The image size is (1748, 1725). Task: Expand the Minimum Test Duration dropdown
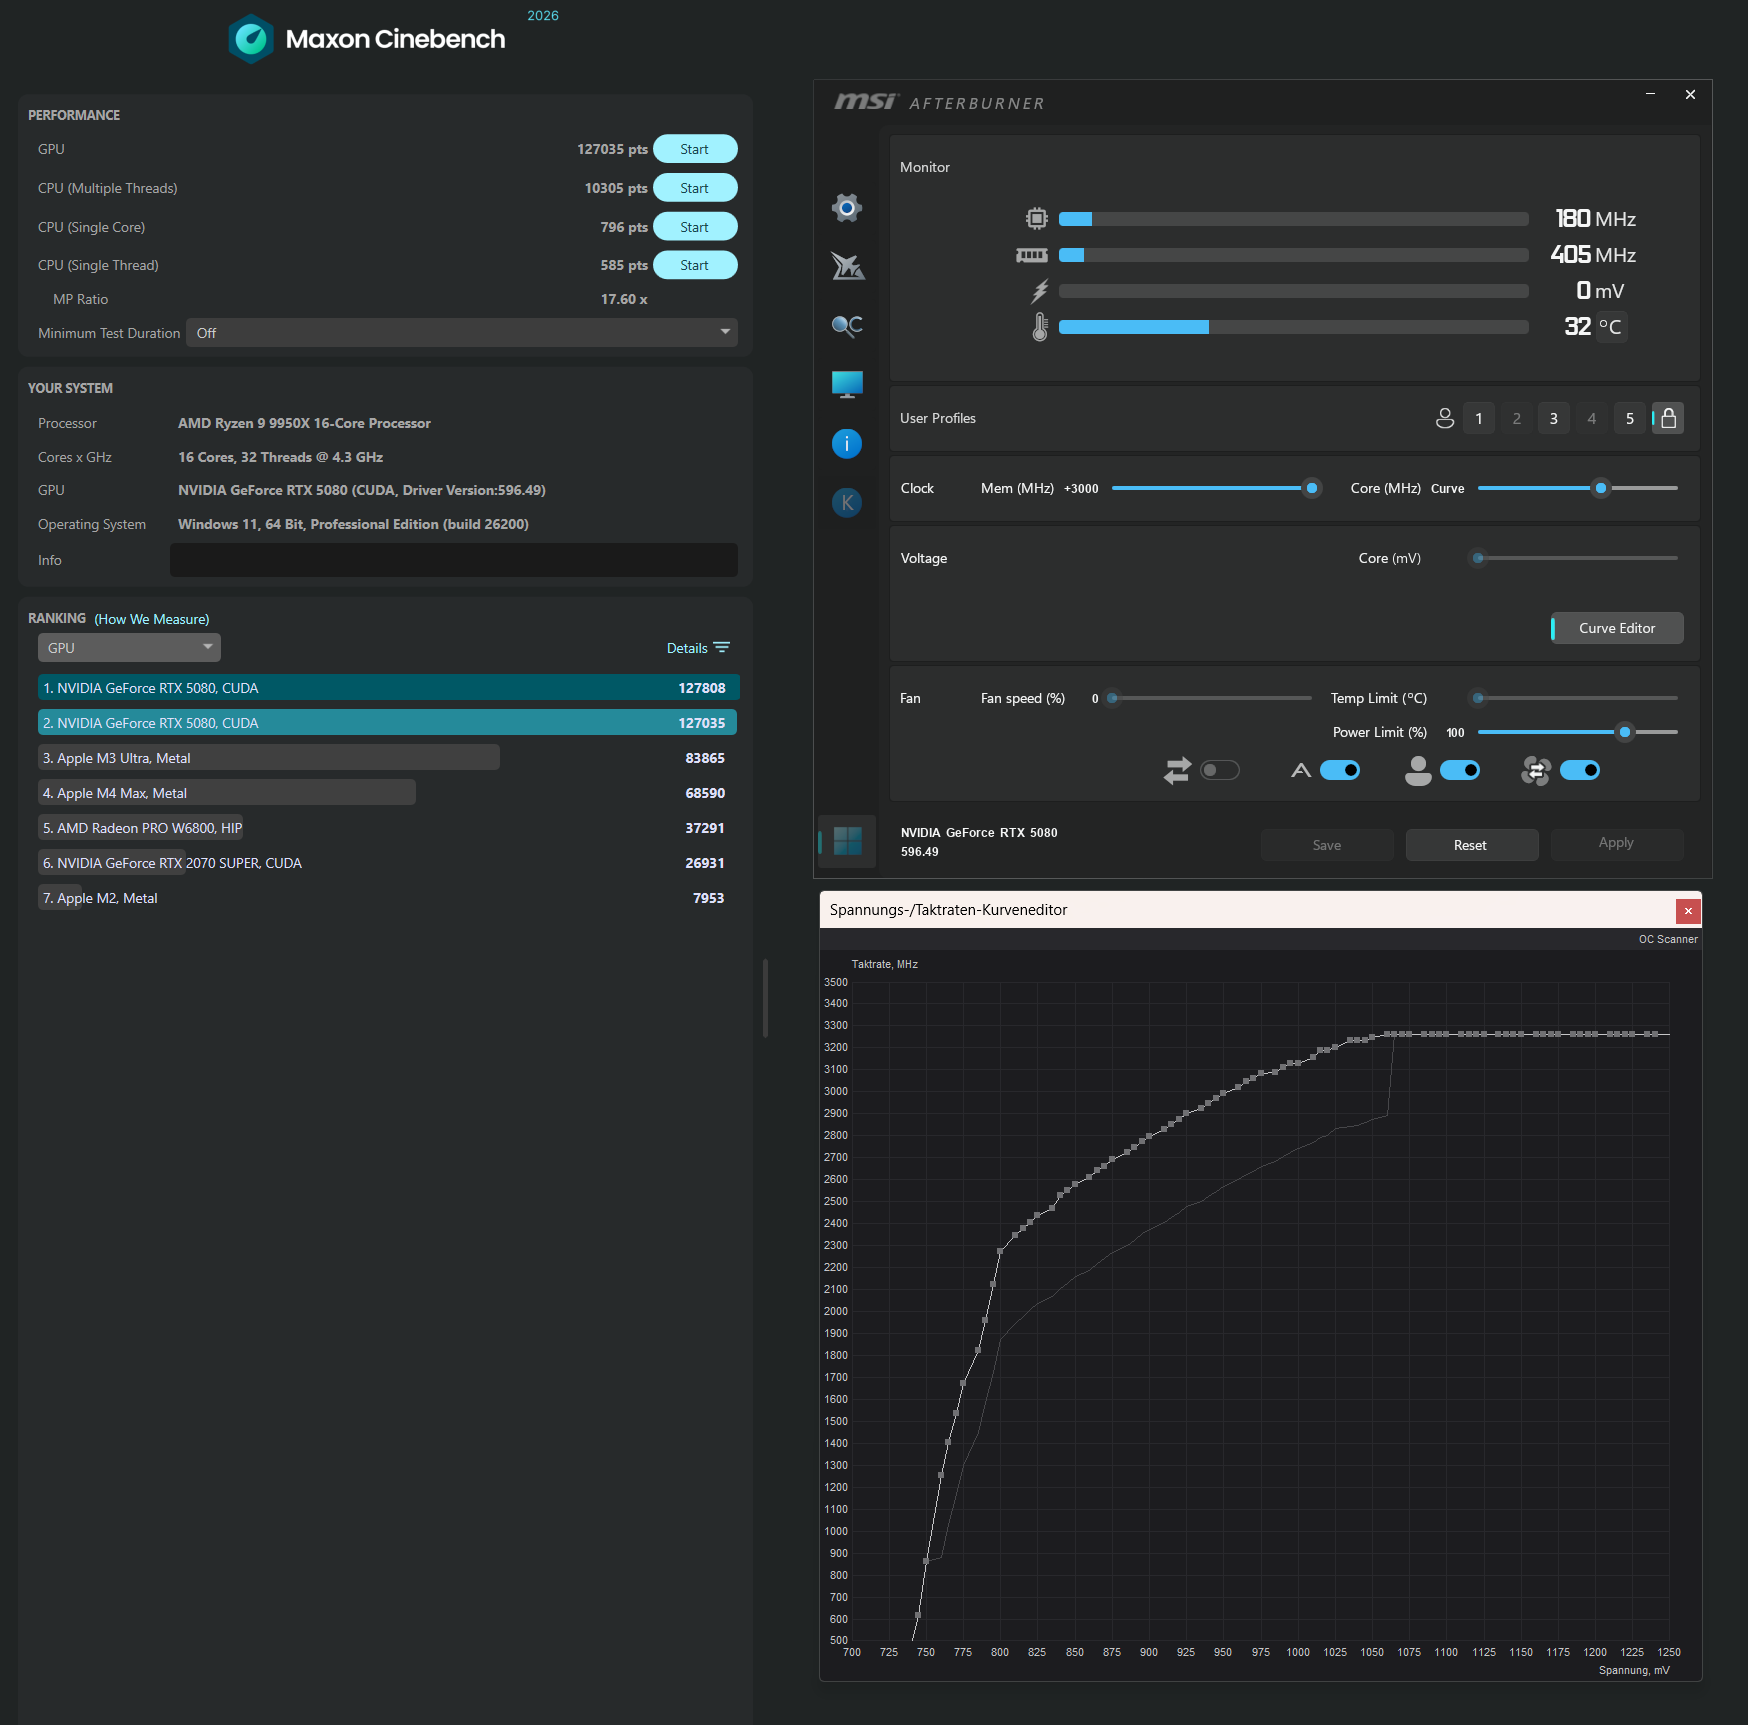(x=462, y=333)
